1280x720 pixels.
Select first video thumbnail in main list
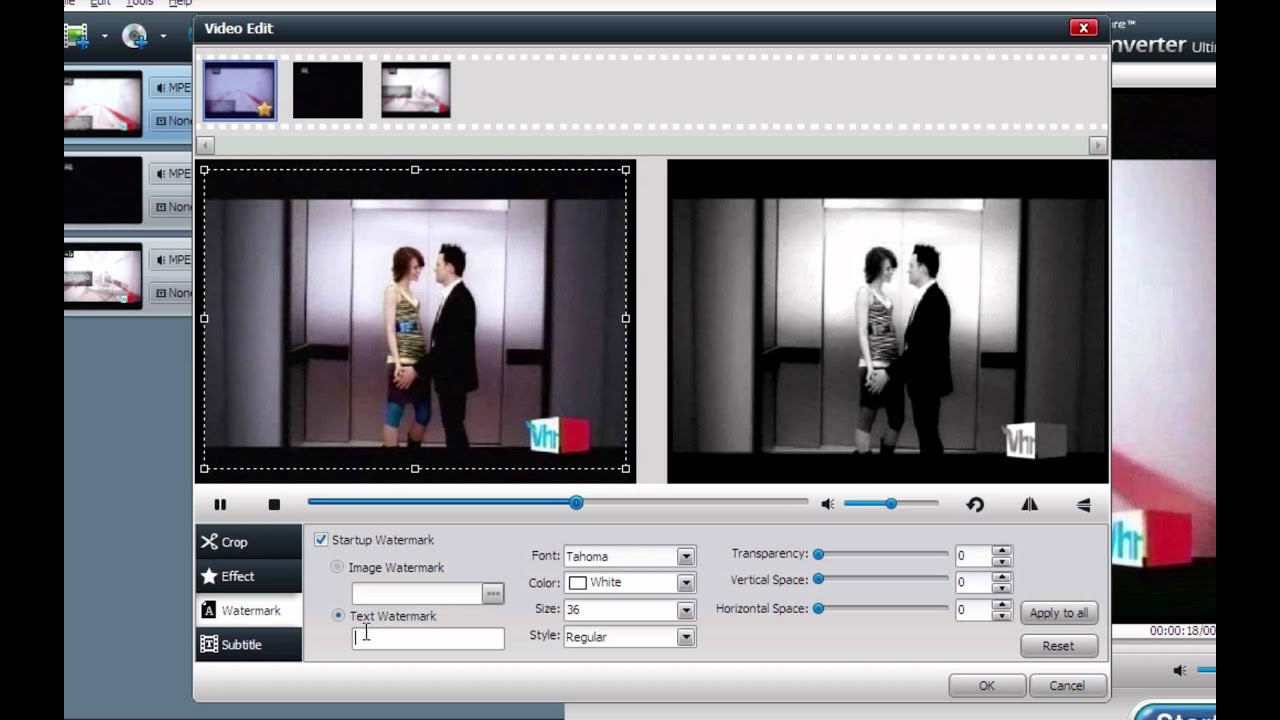103,103
